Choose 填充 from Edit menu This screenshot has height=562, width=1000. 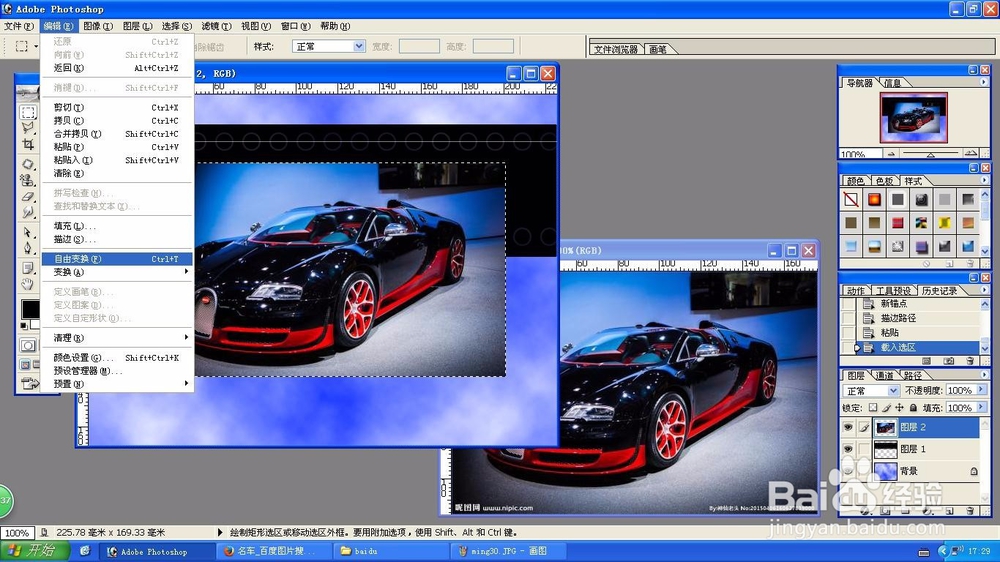coord(117,226)
